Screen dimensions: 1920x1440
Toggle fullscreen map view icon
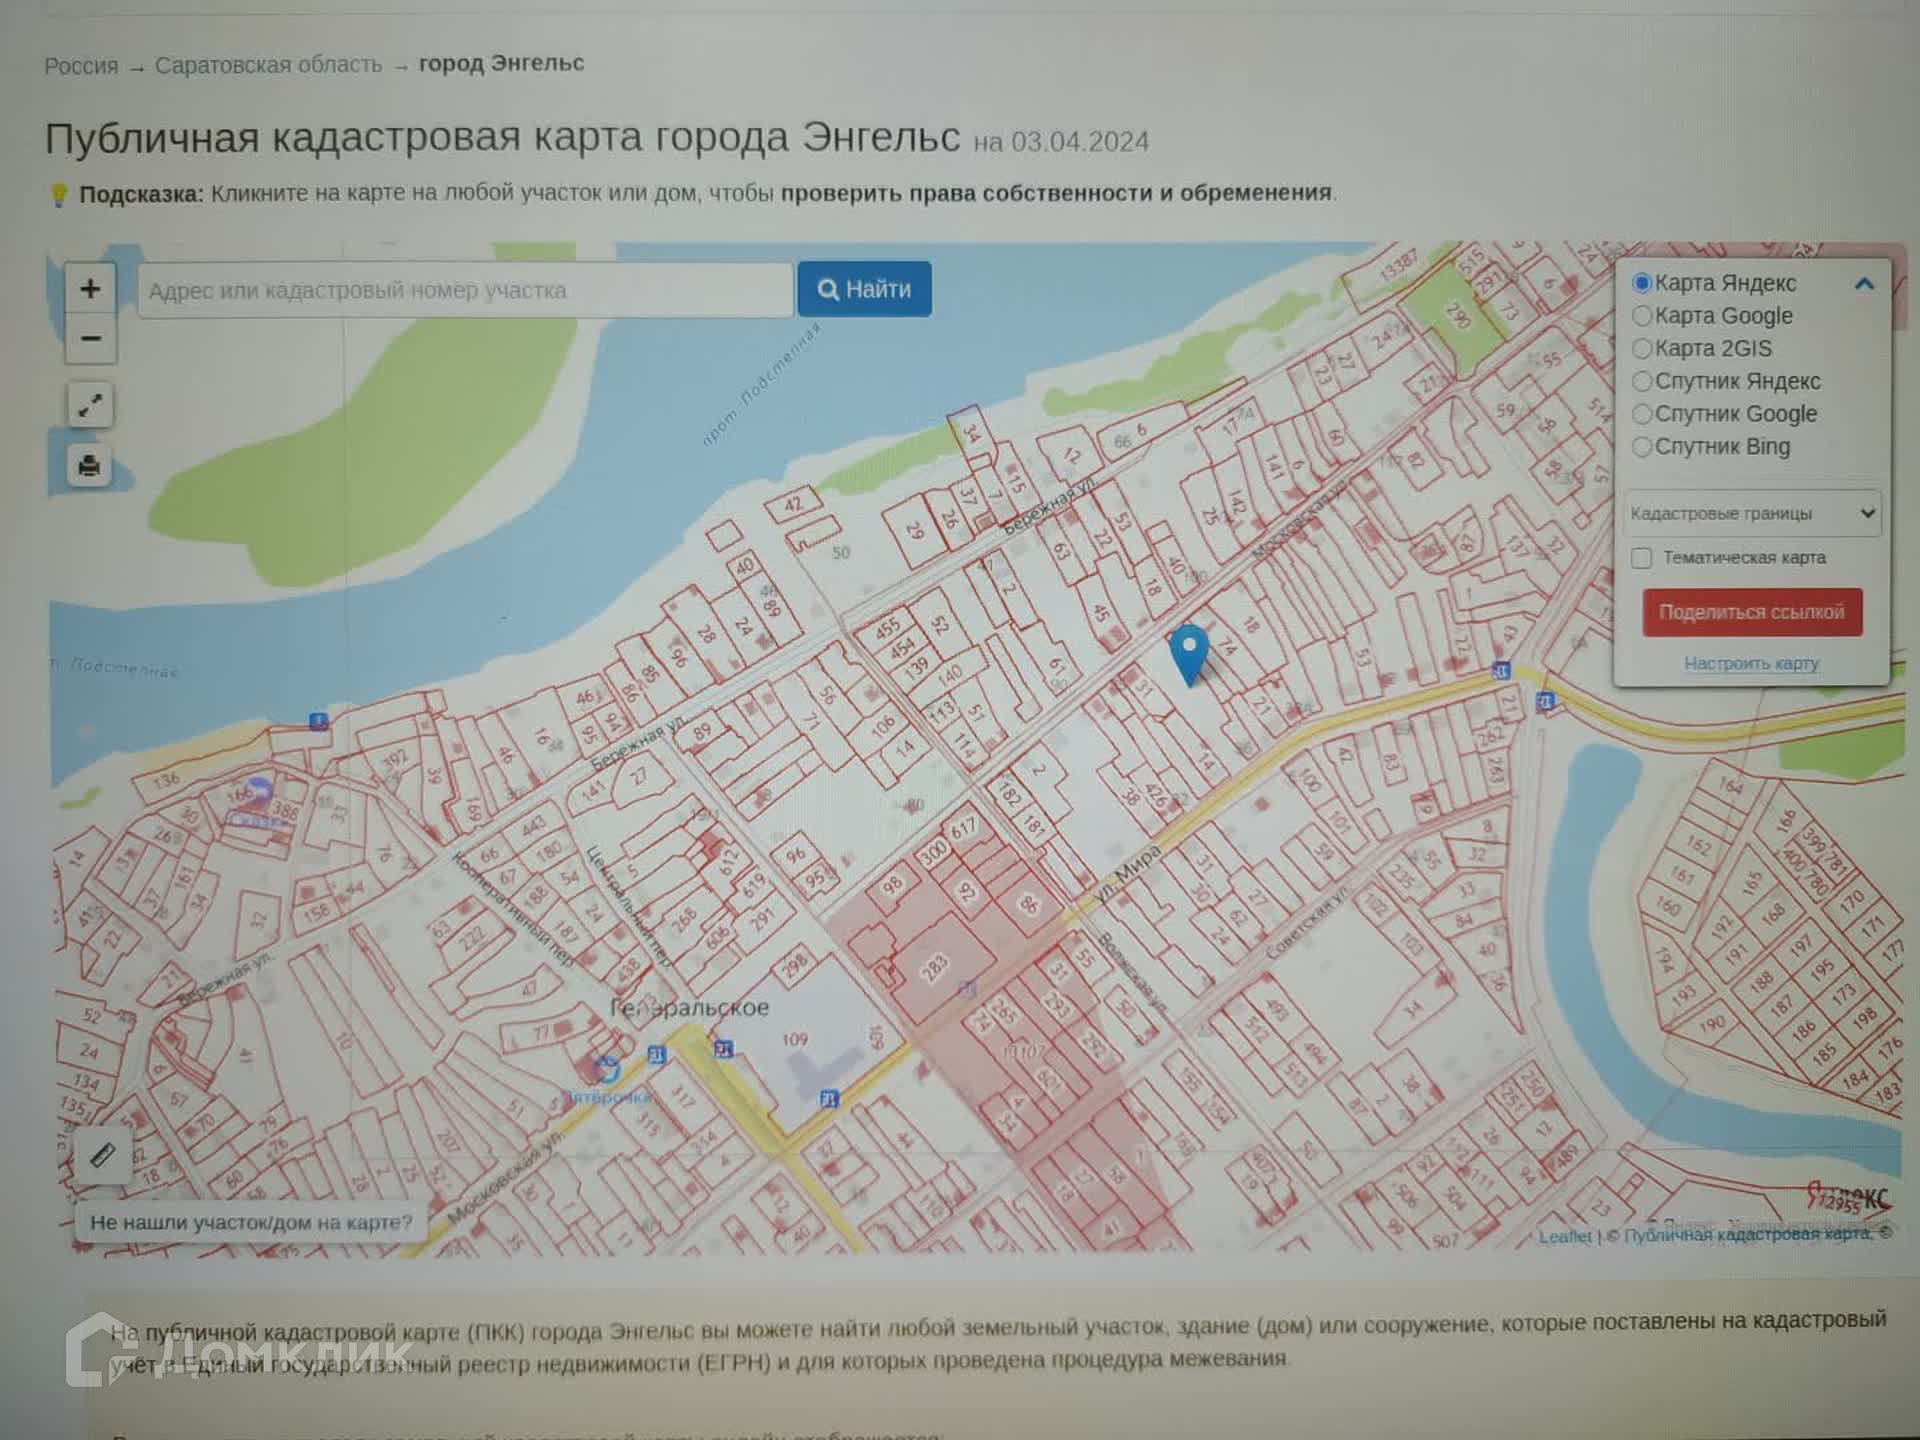90,406
